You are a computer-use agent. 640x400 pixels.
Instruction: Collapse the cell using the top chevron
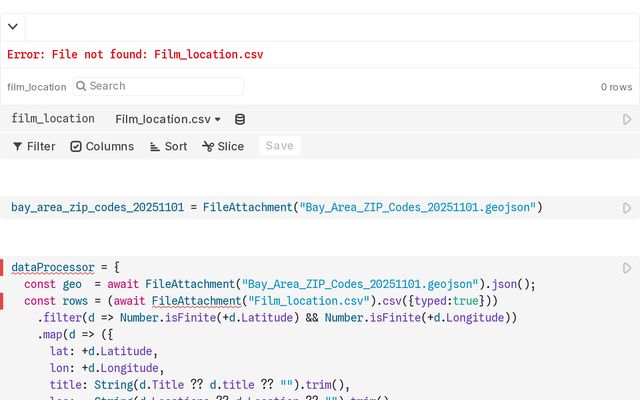pos(14,27)
